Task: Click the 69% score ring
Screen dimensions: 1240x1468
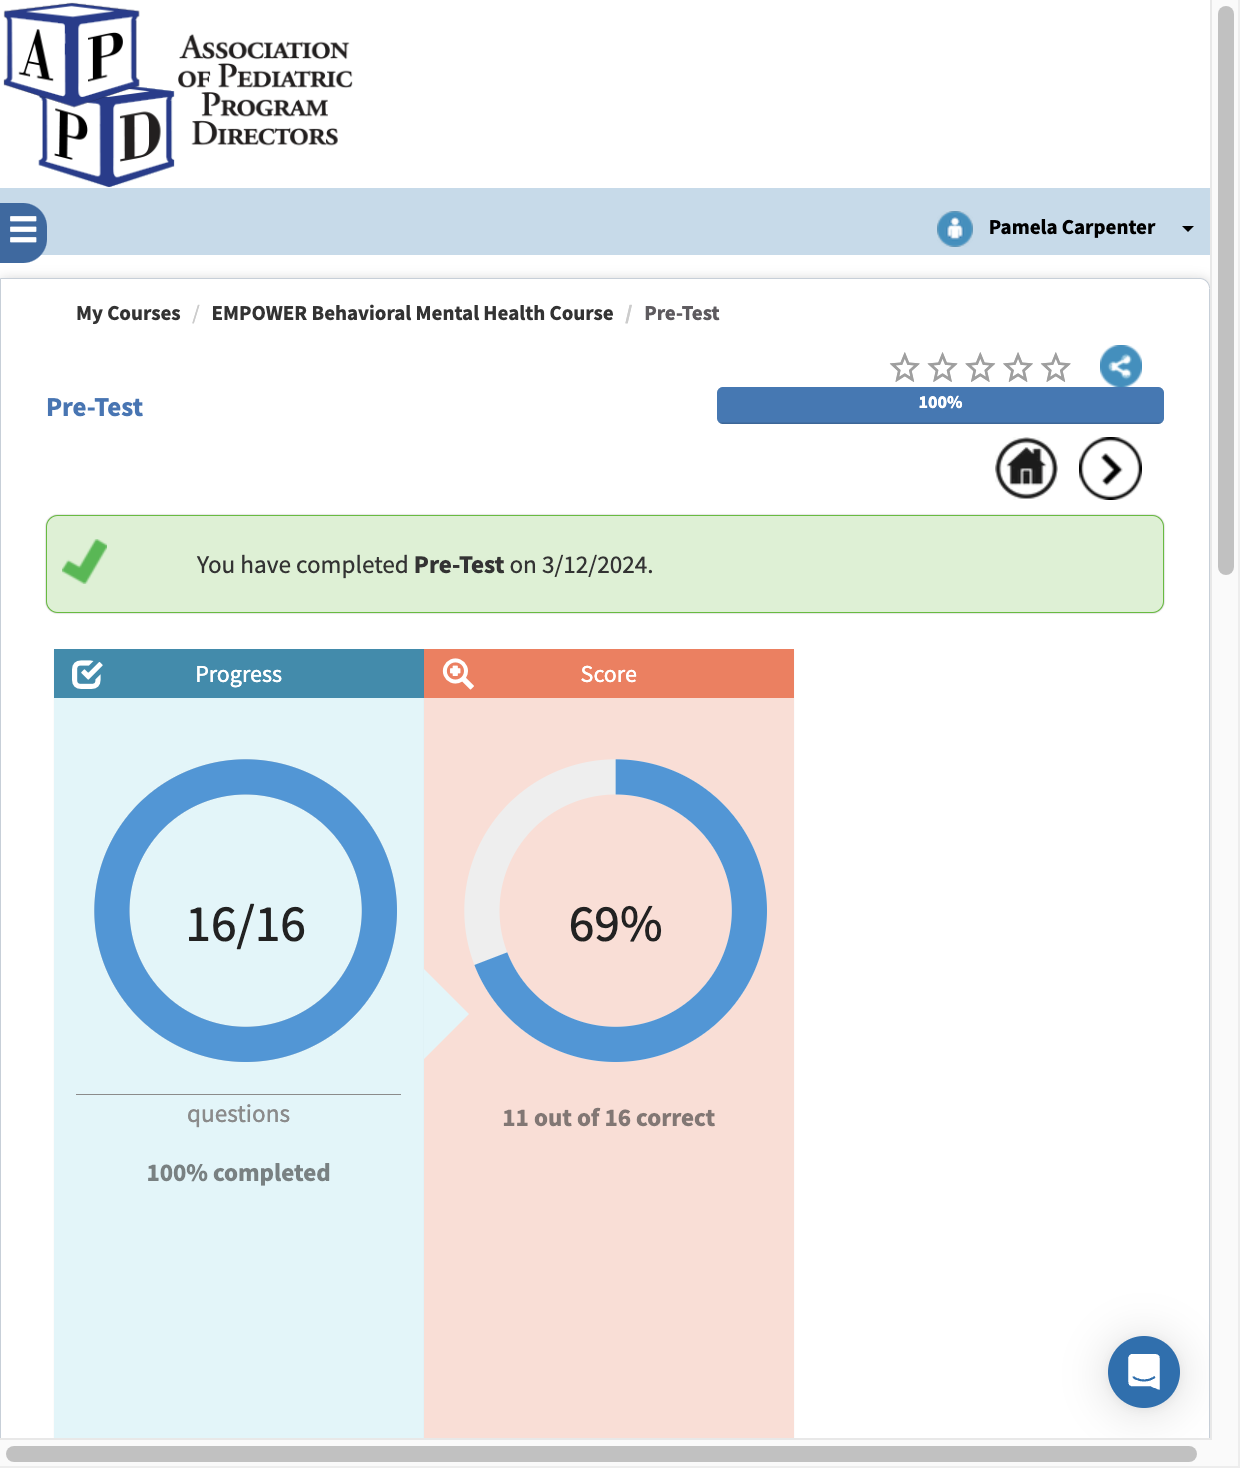Action: click(616, 911)
